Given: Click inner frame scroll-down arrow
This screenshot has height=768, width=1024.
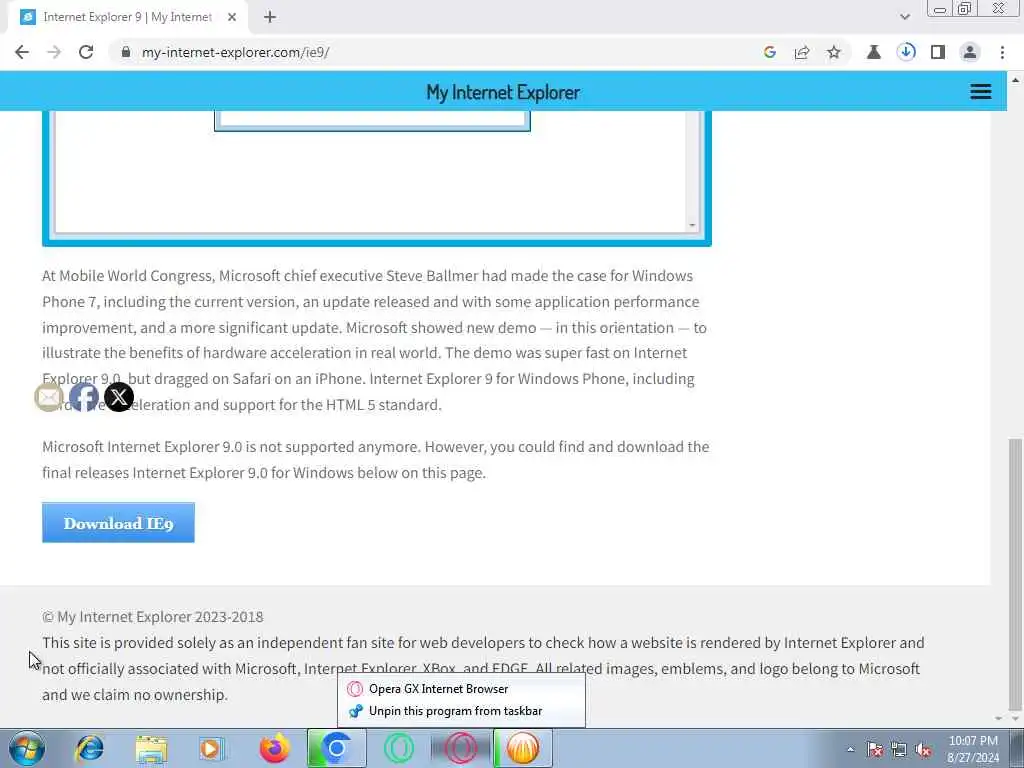Looking at the screenshot, I should coord(692,225).
